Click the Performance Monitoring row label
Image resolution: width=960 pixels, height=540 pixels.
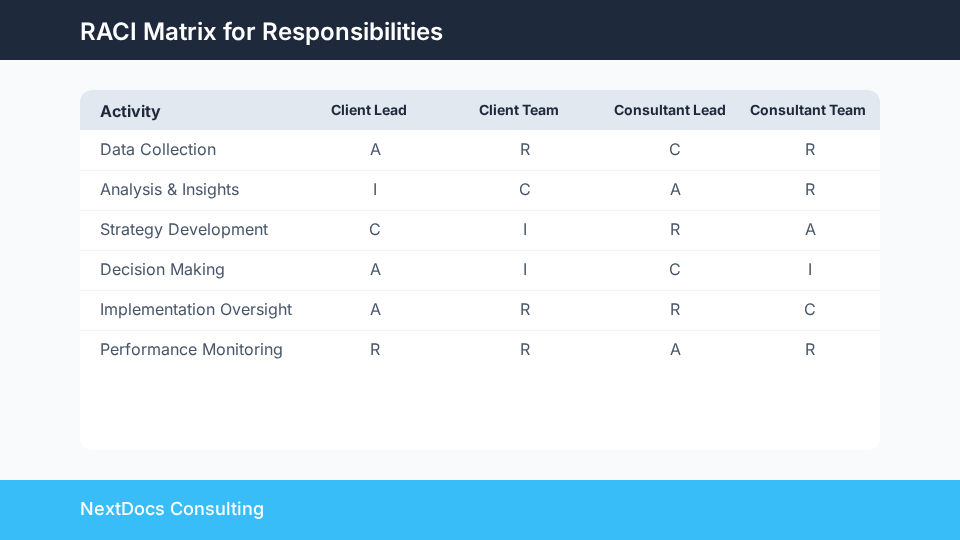click(191, 350)
